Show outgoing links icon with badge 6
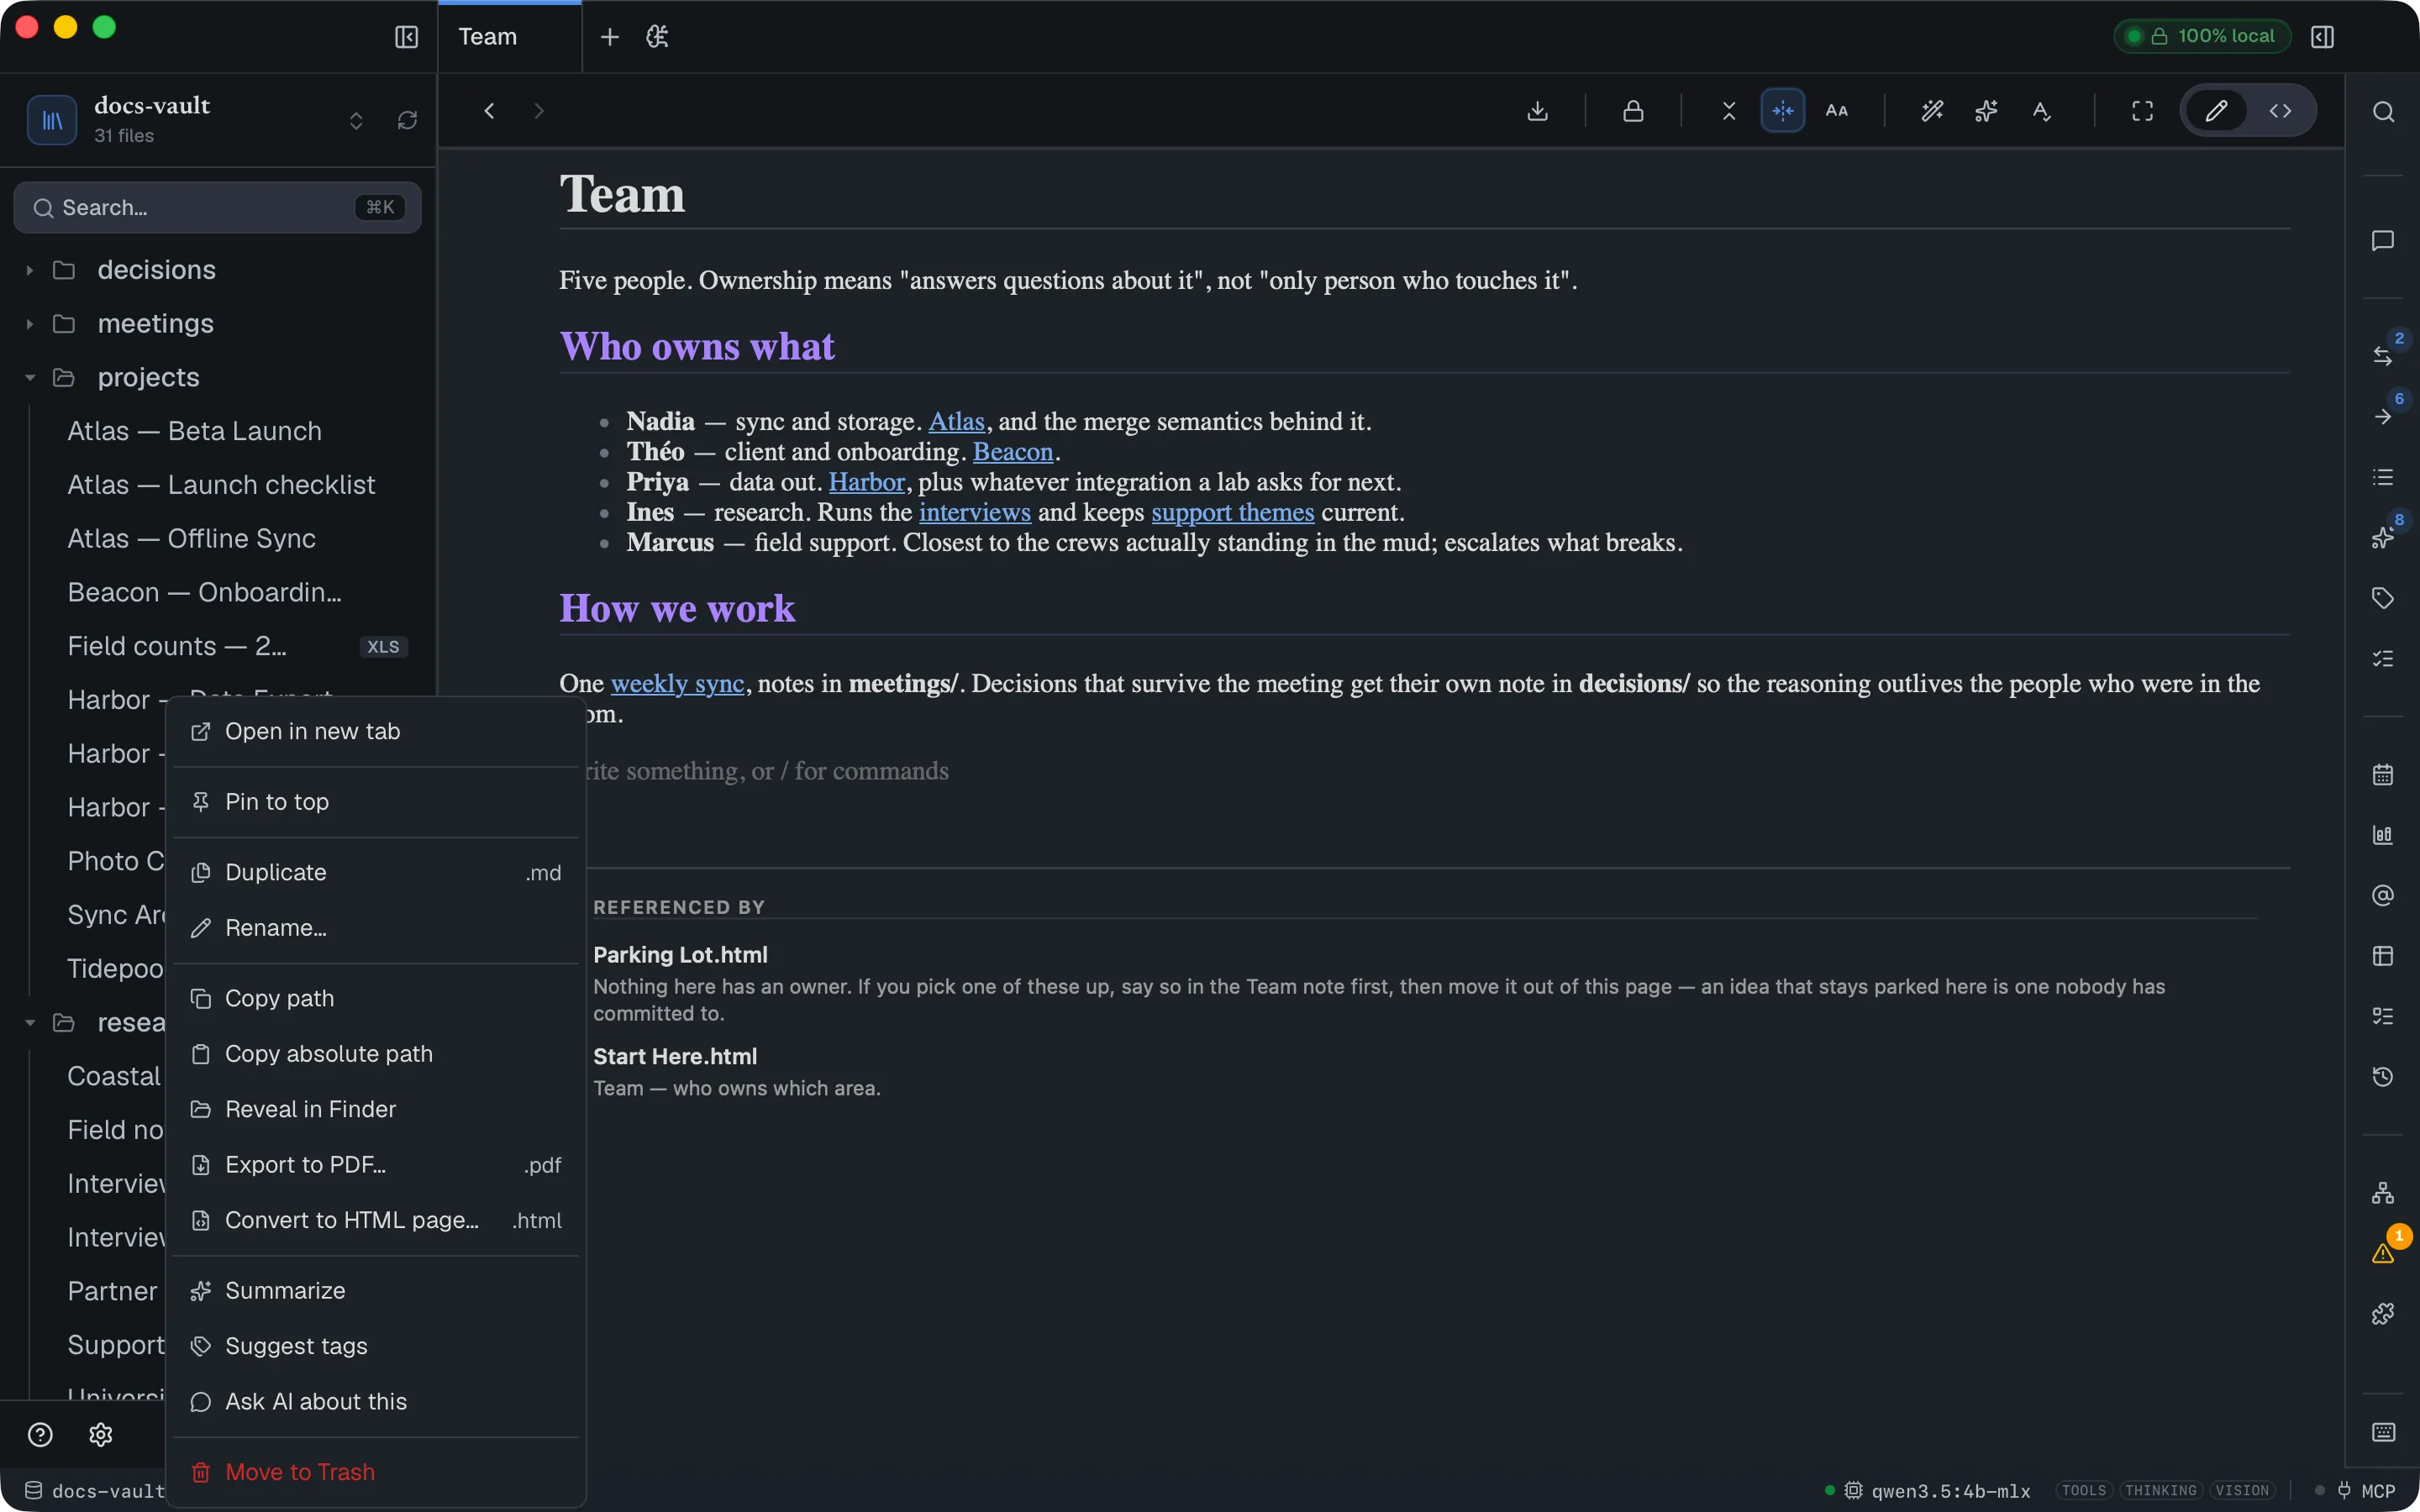 (2383, 416)
